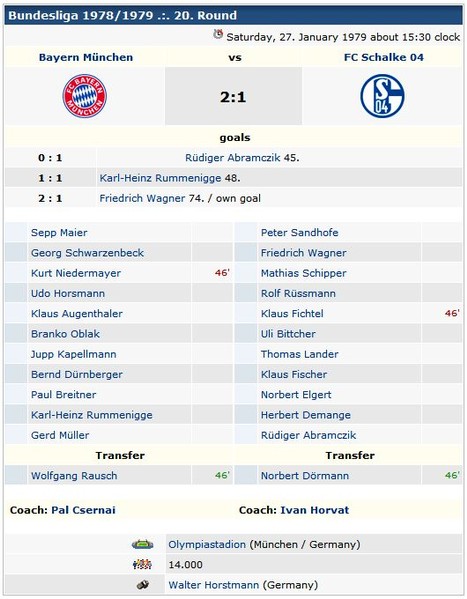Click the Bayern München club crest
Screen dimensions: 467x599
pos(85,96)
